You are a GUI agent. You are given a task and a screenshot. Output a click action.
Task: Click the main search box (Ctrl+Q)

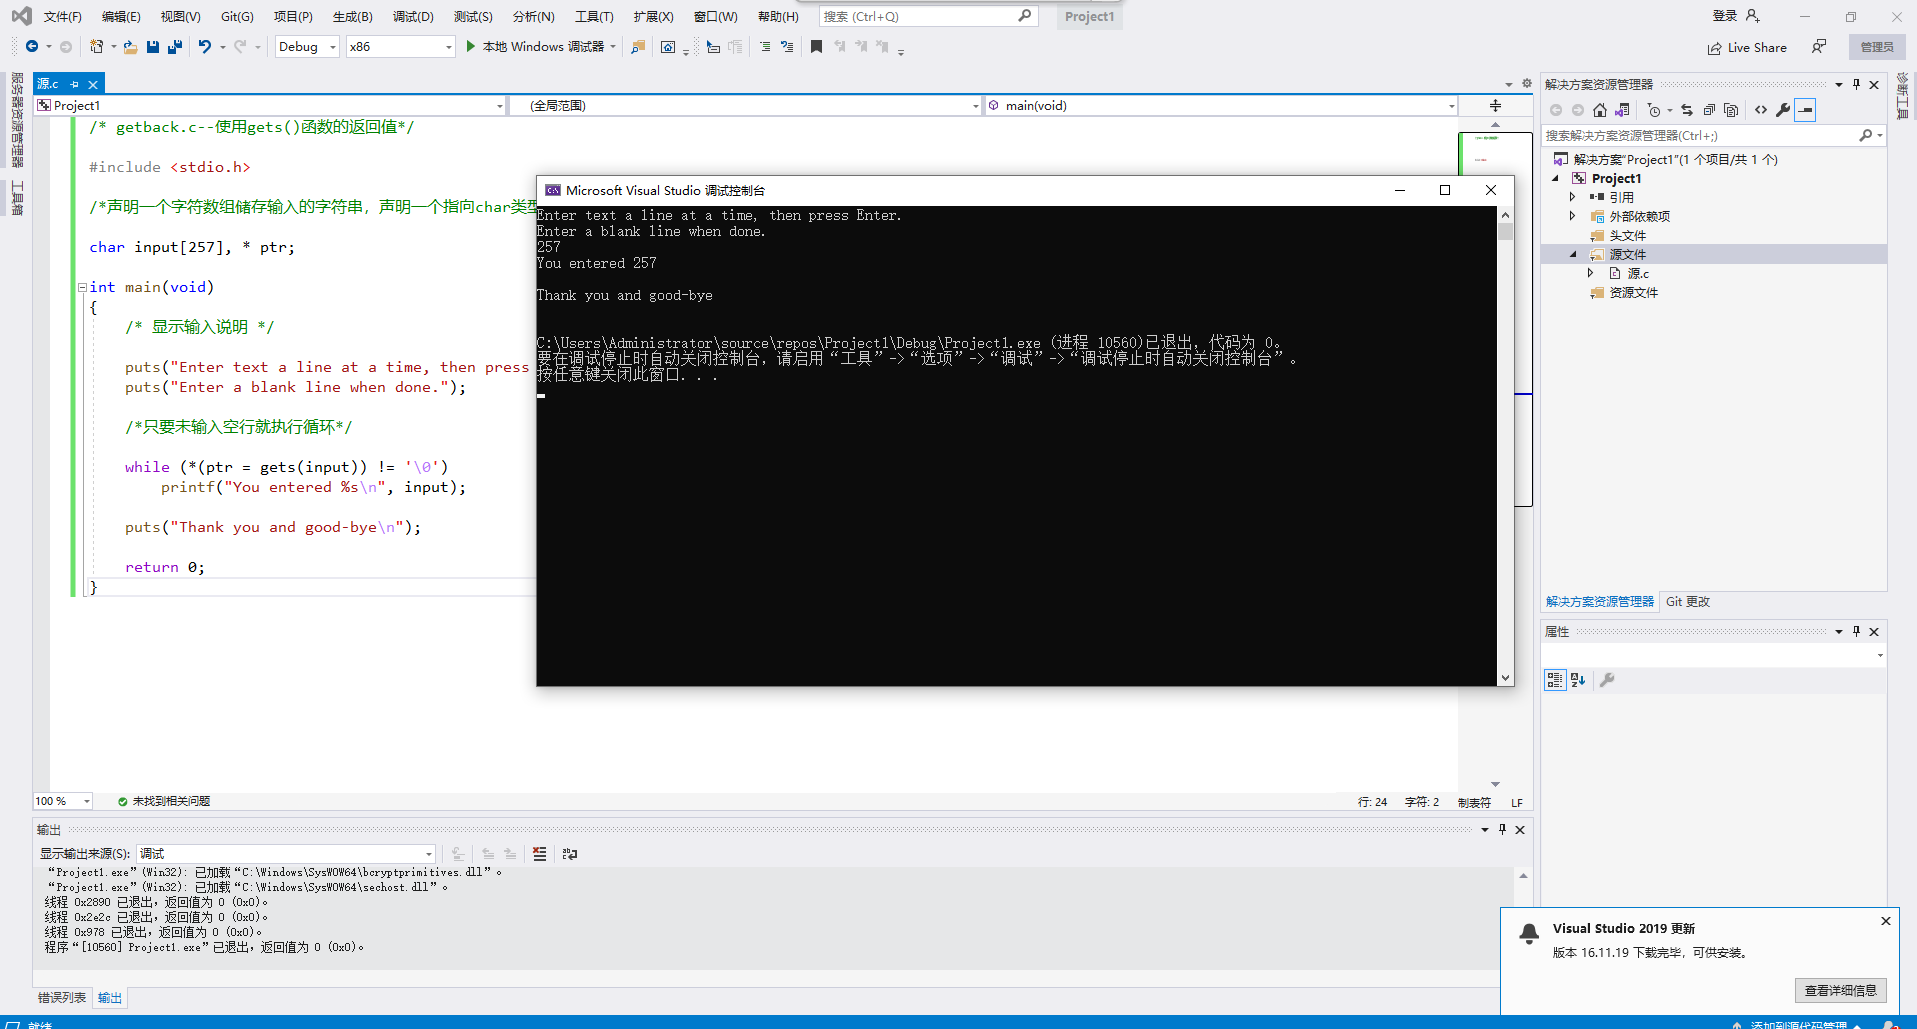pyautogui.click(x=928, y=16)
